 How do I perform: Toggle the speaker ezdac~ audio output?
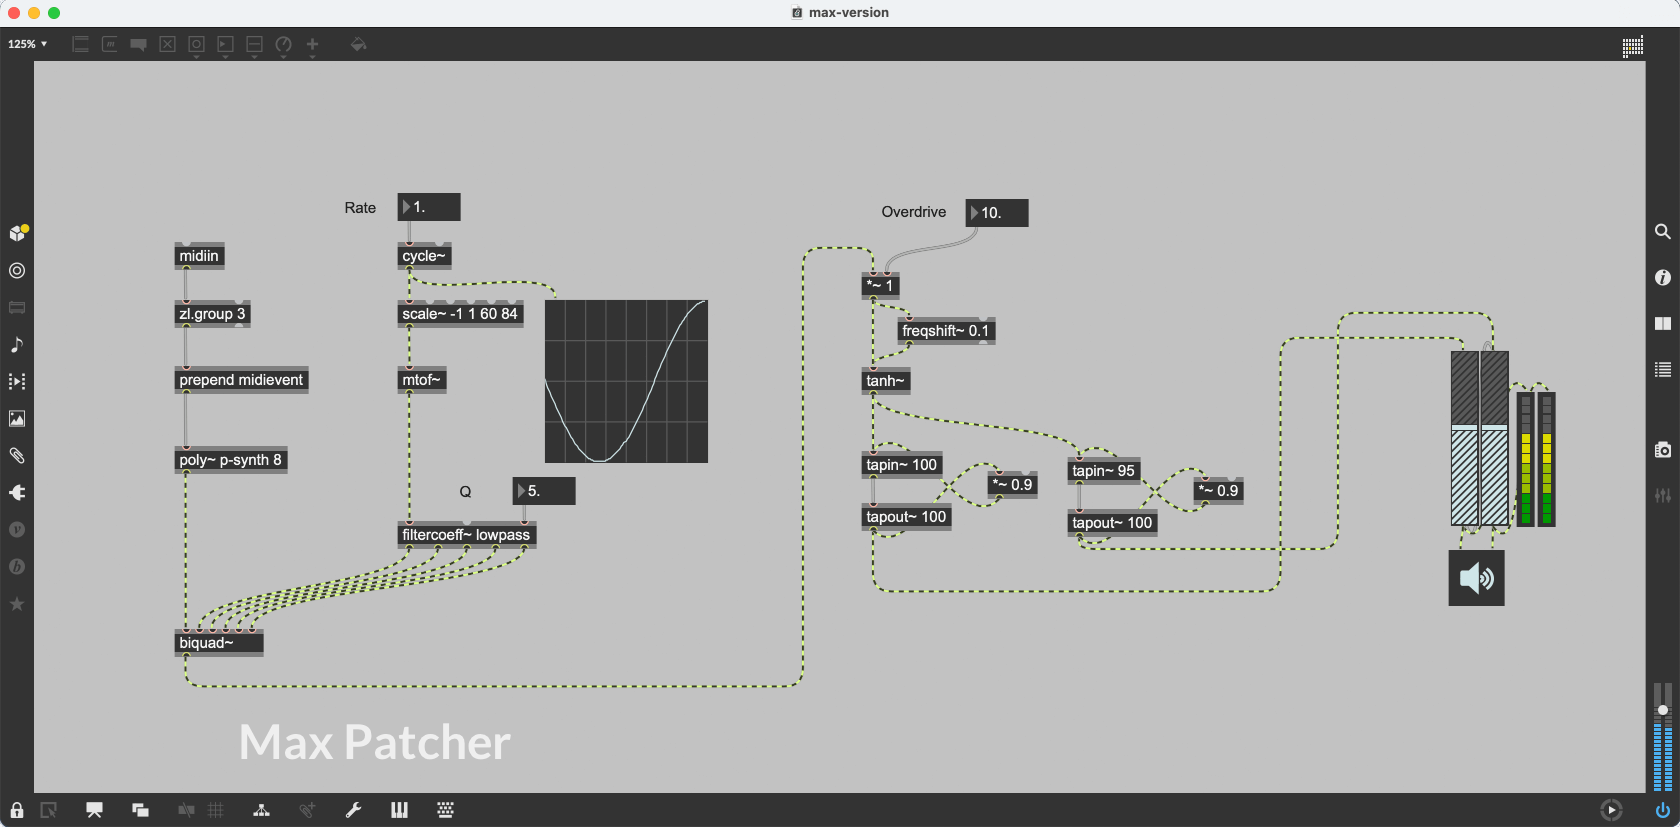tap(1476, 578)
